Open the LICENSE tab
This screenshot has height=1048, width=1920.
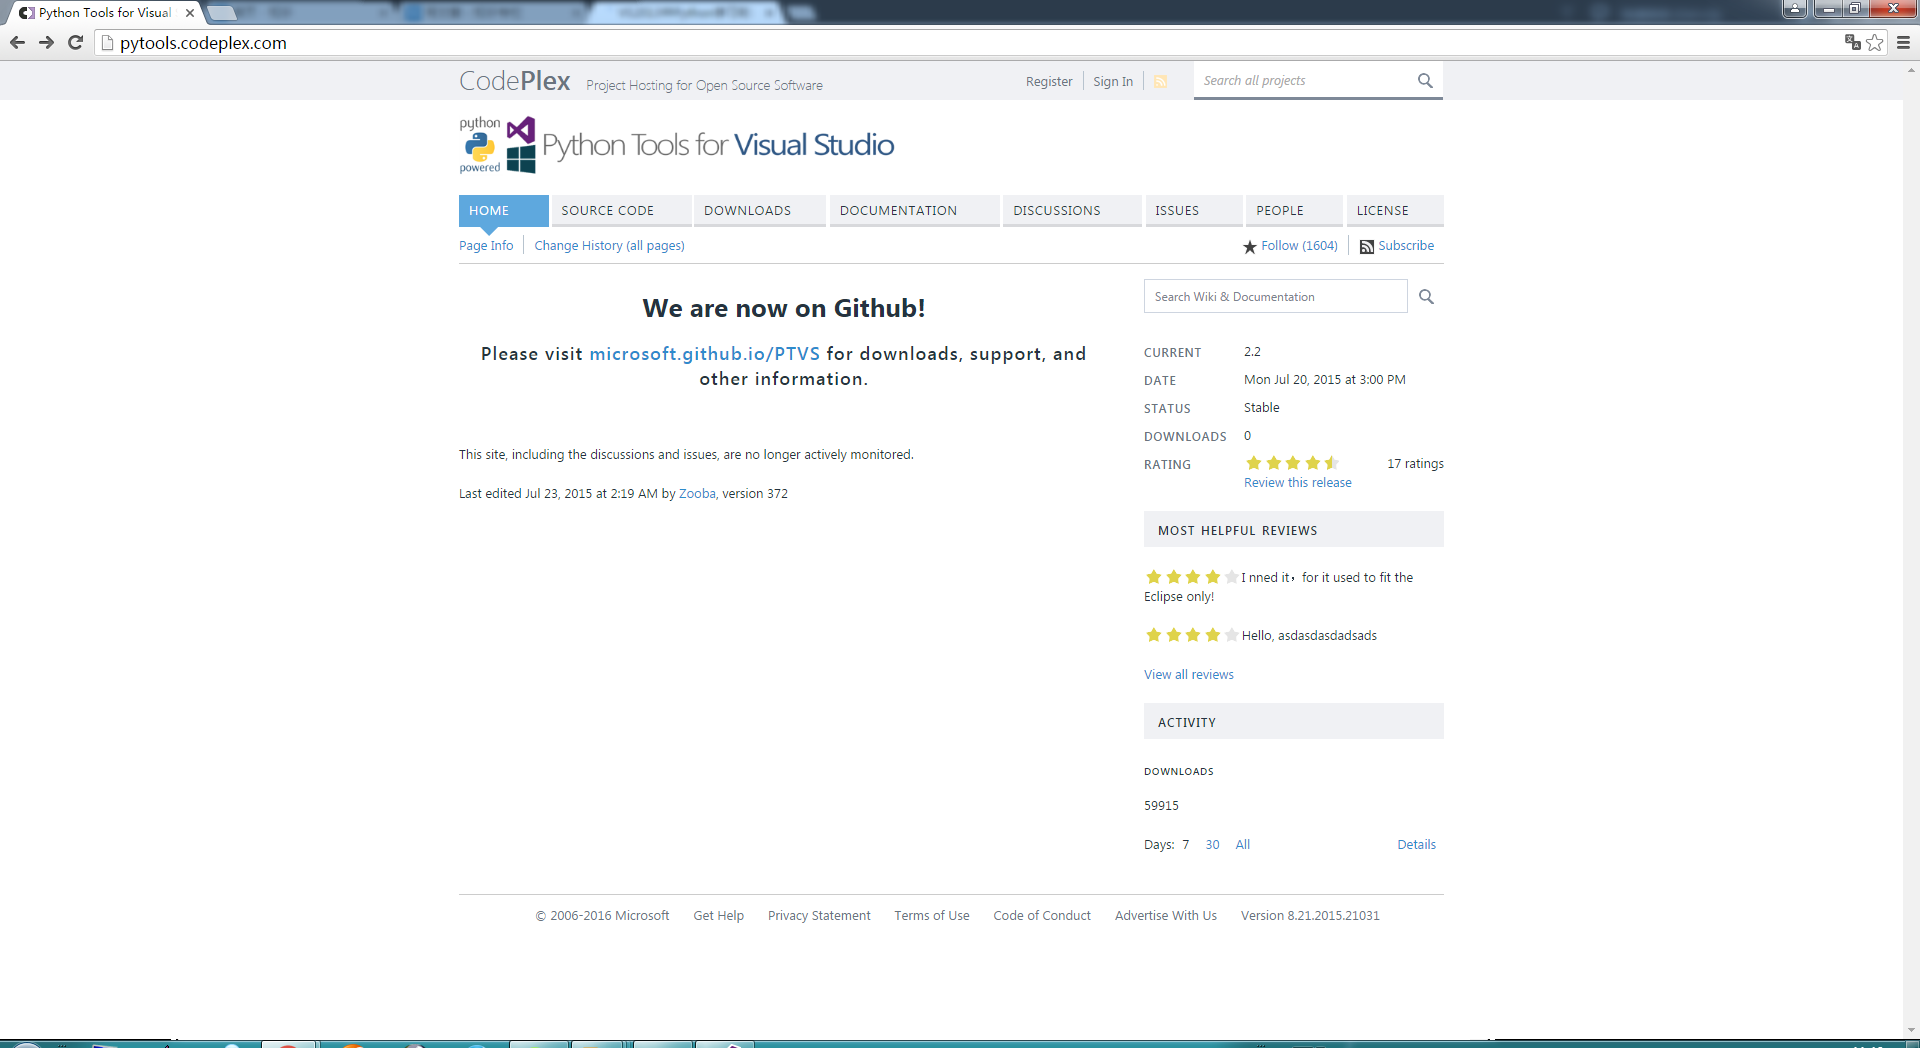click(x=1395, y=211)
